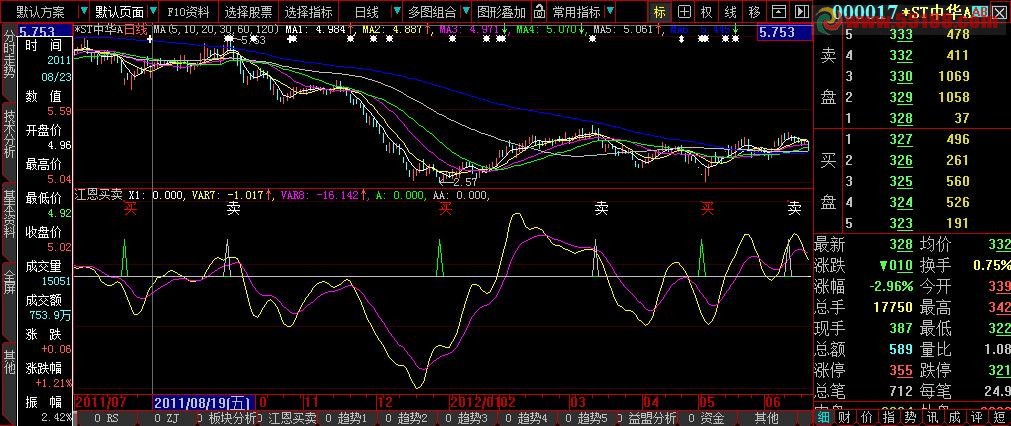Click the 2011/07 timeline label
The height and width of the screenshot is (426, 1011).
[x=101, y=402]
